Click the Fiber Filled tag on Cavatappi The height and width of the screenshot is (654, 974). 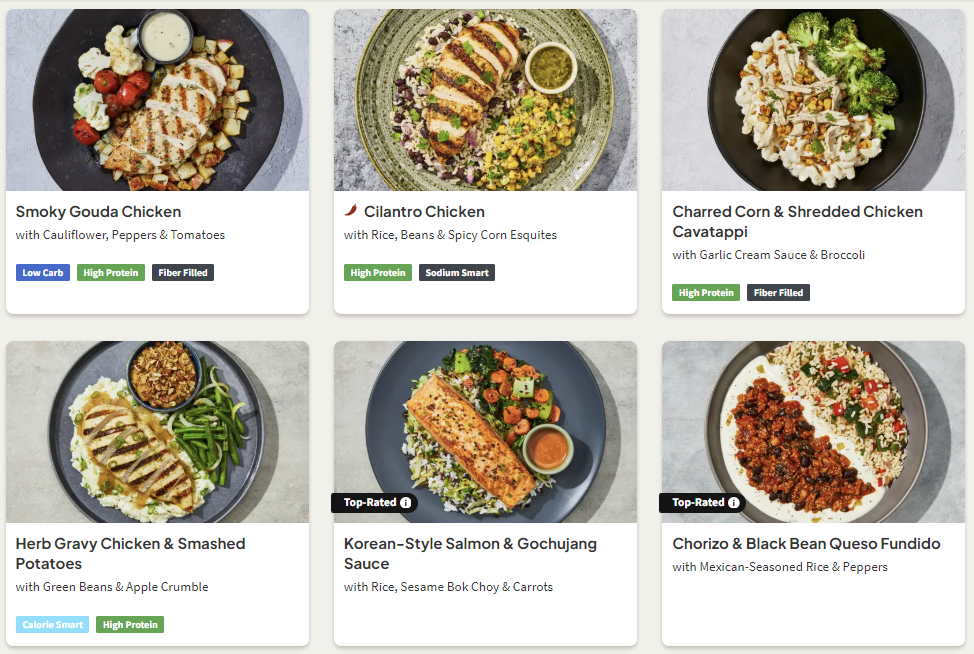click(x=778, y=292)
